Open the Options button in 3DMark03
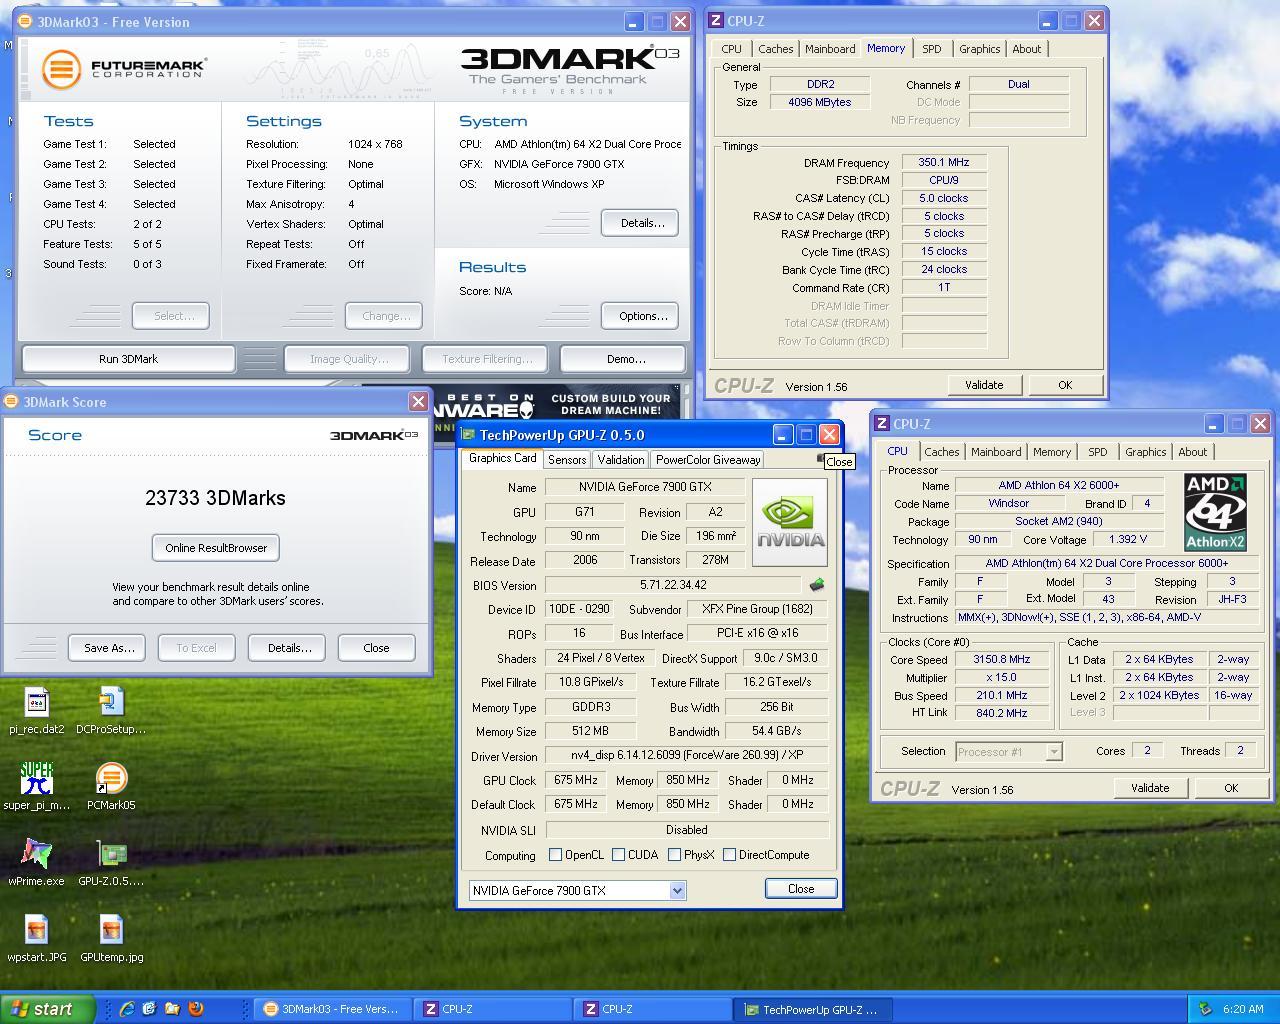Screen dimensions: 1280x1024 point(642,316)
